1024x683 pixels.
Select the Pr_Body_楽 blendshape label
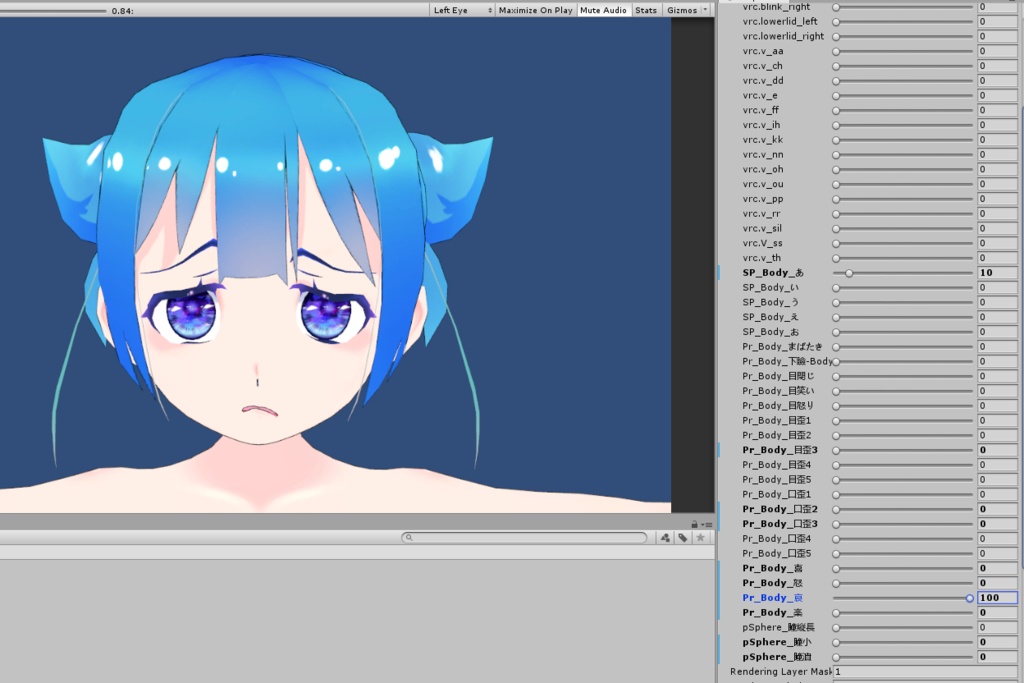773,612
